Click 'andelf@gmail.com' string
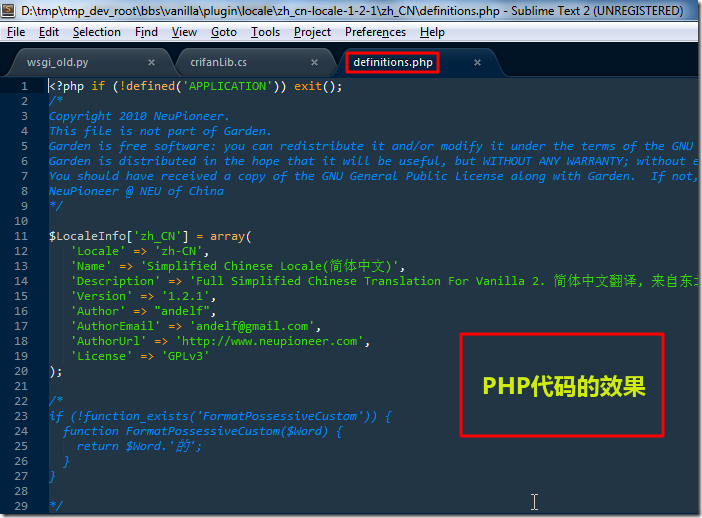Screen dimensions: 702x518 coord(252,326)
